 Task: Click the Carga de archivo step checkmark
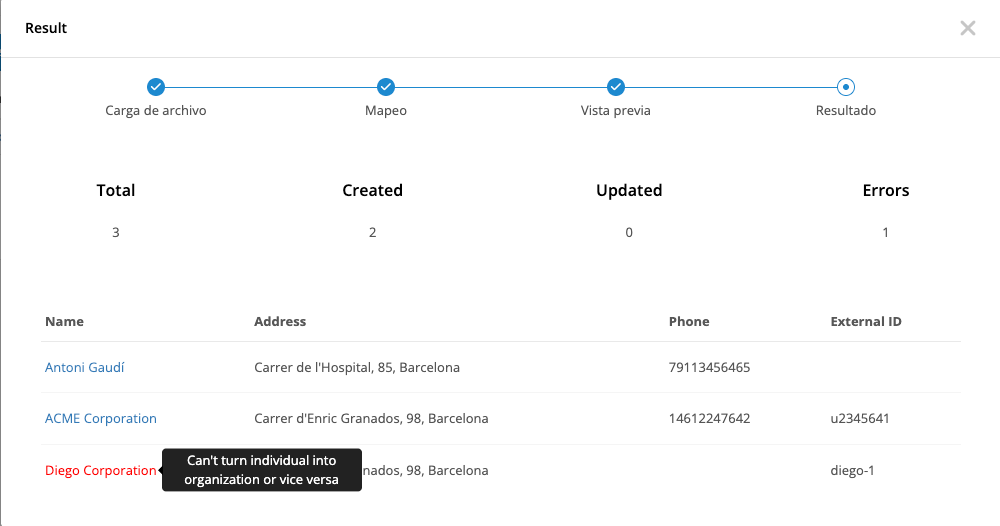pyautogui.click(x=156, y=87)
